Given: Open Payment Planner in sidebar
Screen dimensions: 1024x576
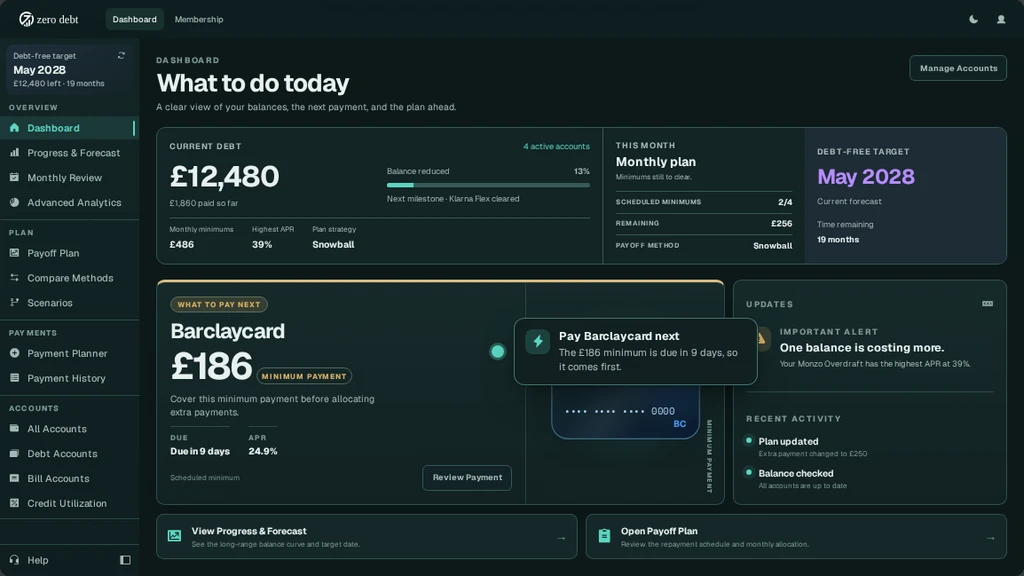Looking at the screenshot, I should [69, 353].
